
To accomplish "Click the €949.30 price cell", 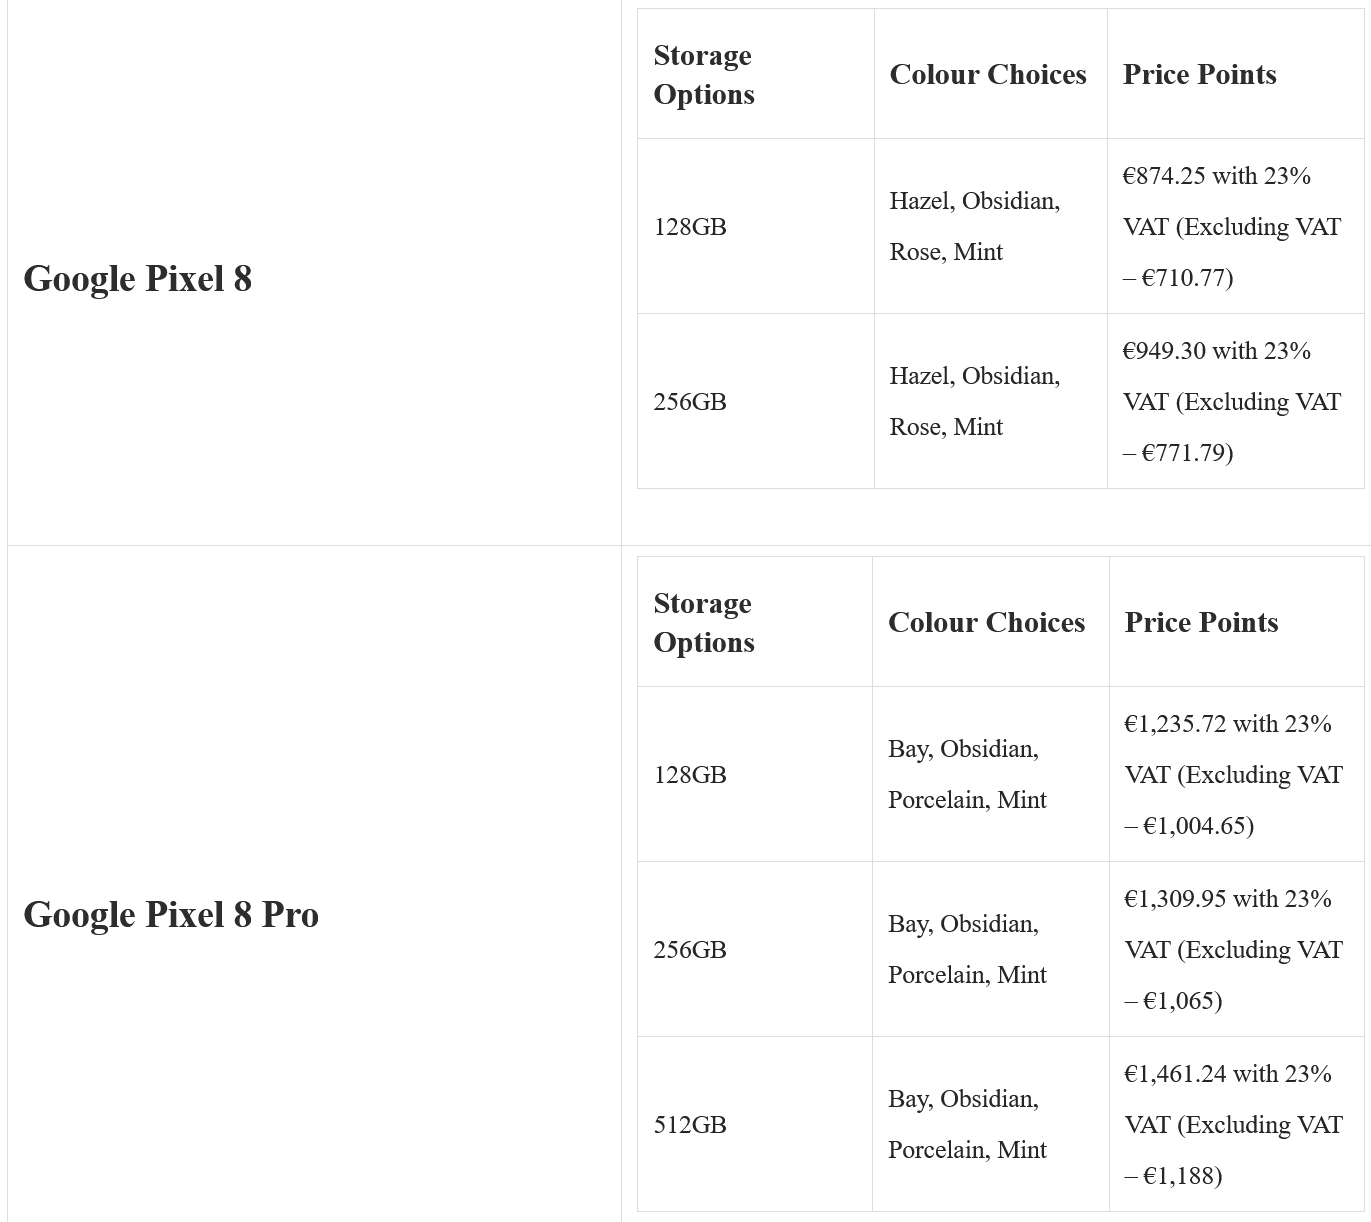I will [1231, 402].
